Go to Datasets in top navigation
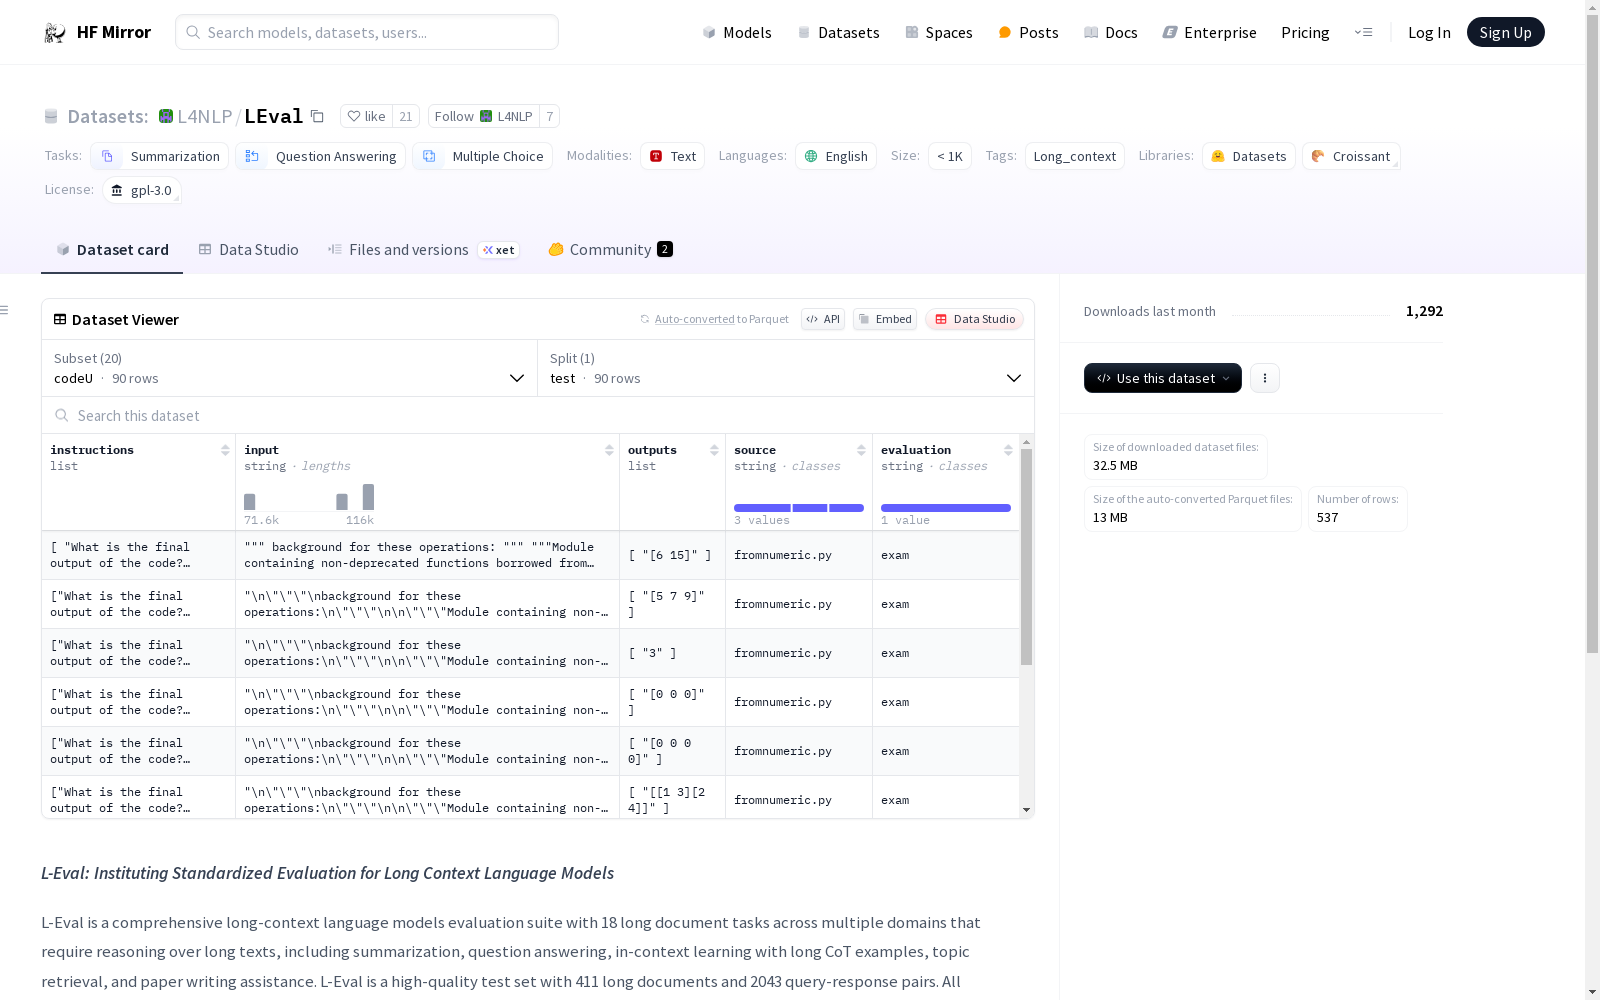Image resolution: width=1600 pixels, height=1000 pixels. 838,33
